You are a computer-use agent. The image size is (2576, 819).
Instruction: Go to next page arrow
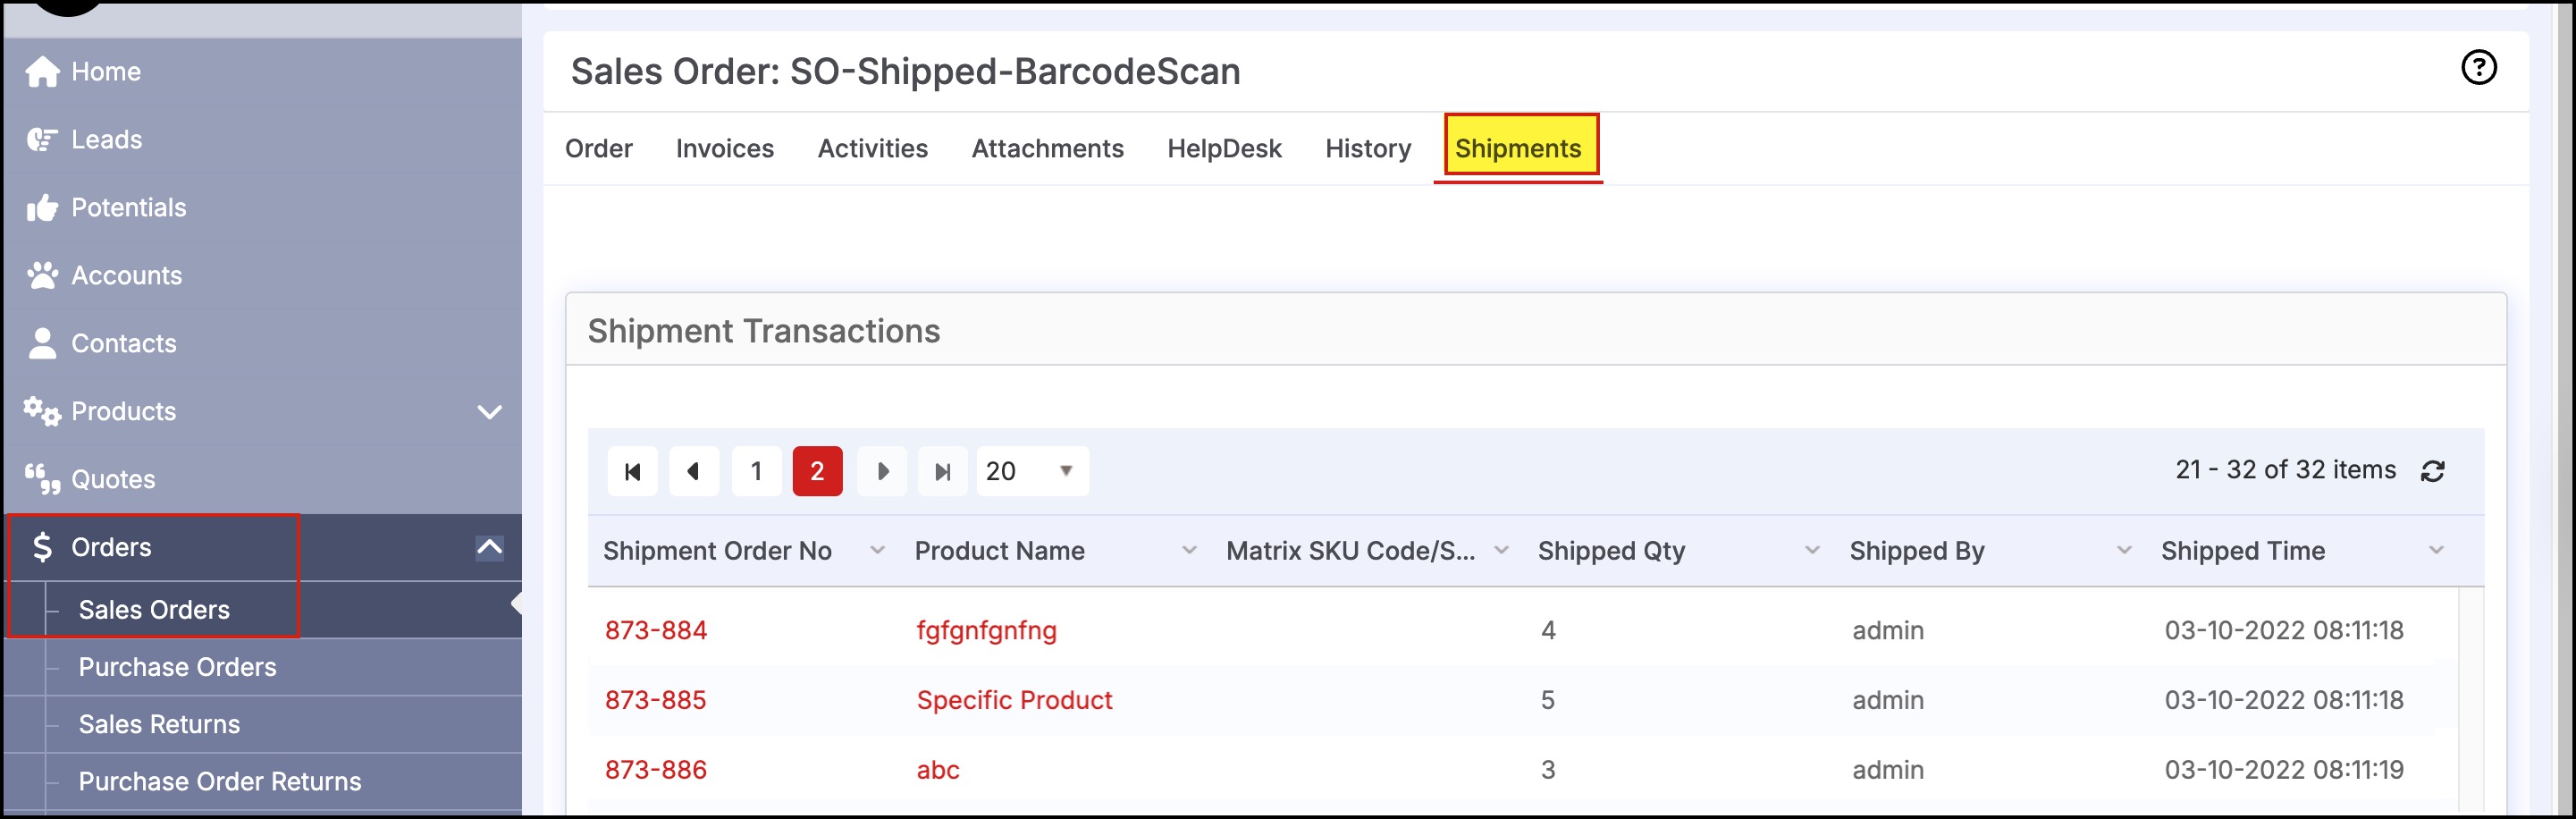tap(882, 471)
